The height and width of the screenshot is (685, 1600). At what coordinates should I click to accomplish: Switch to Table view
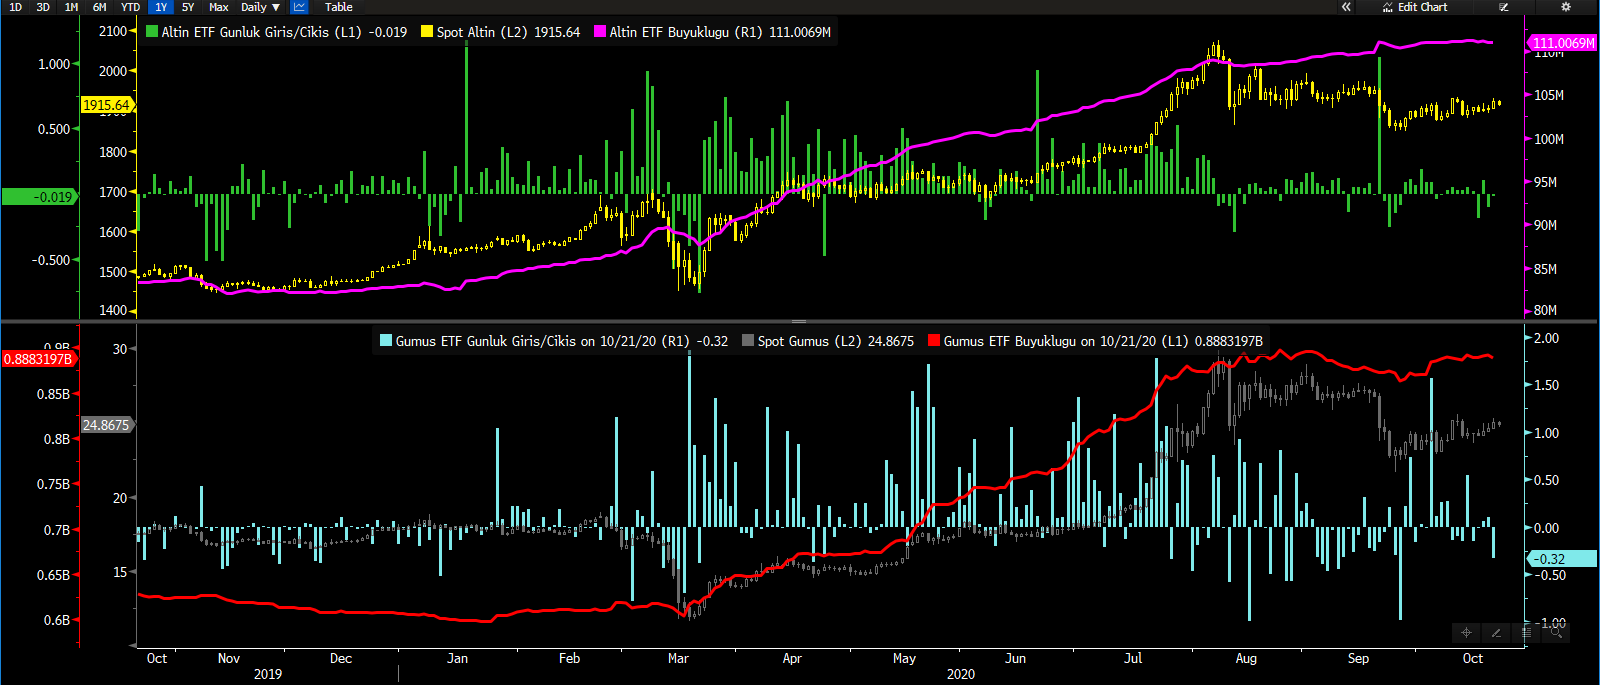pyautogui.click(x=339, y=7)
